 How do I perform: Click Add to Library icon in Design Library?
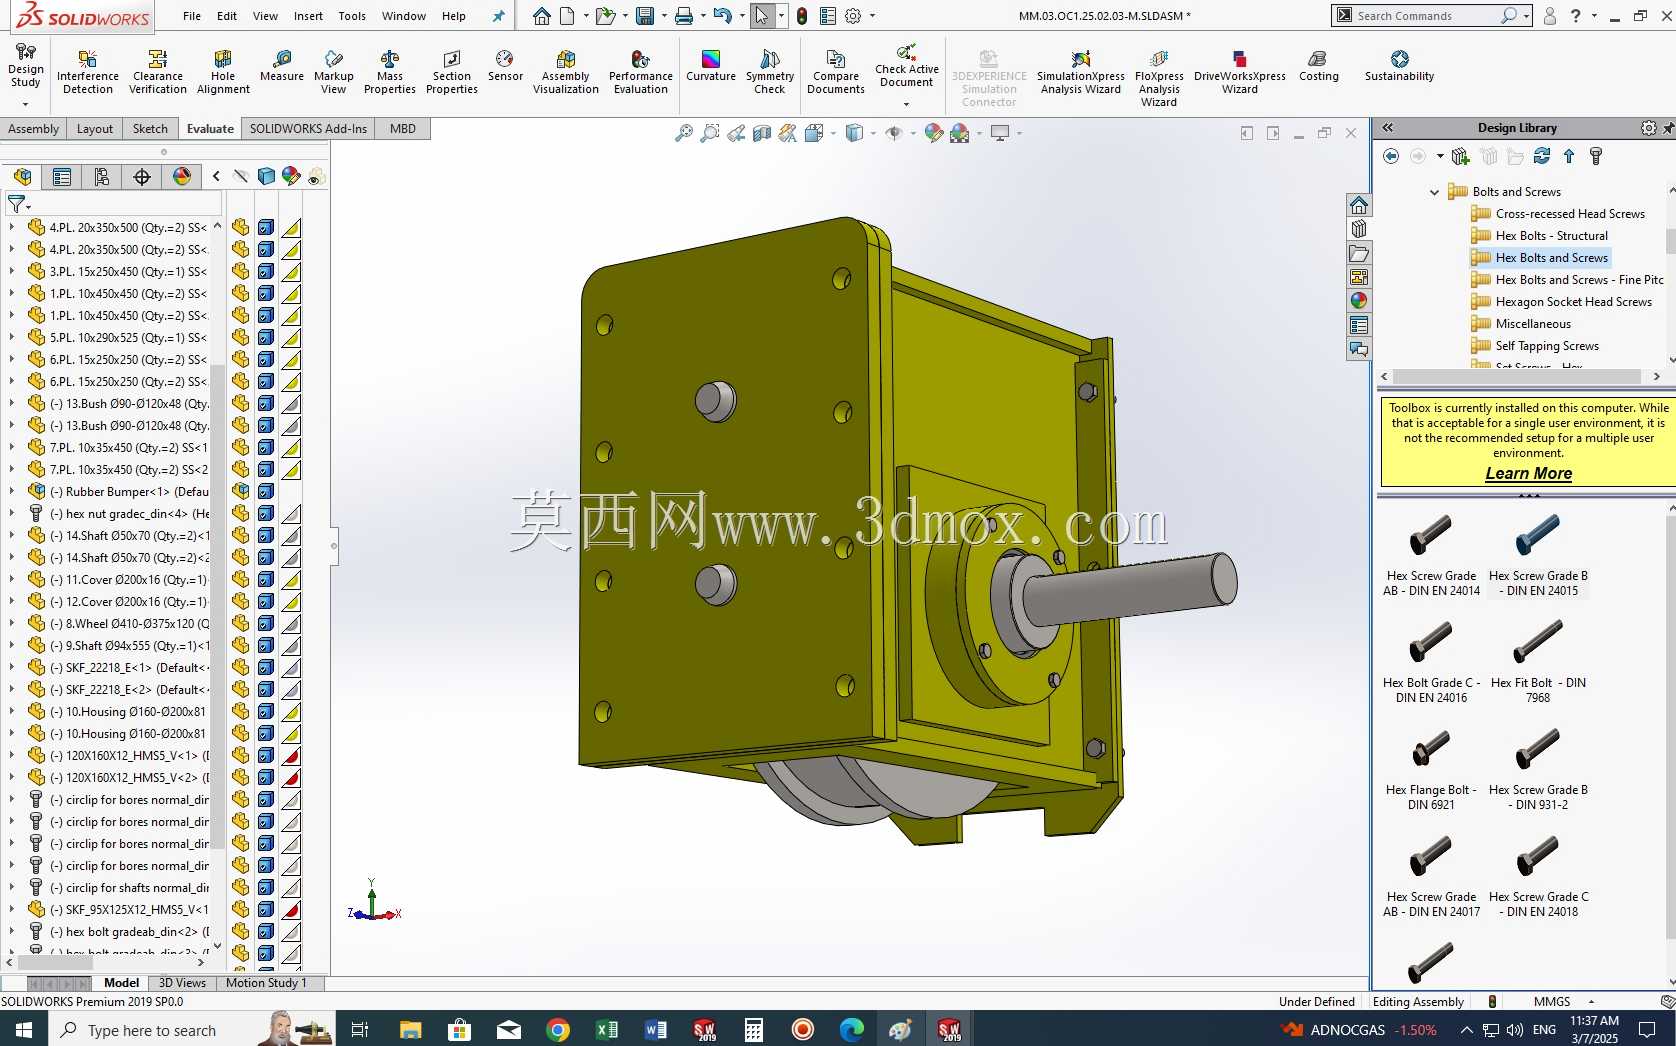click(1460, 156)
